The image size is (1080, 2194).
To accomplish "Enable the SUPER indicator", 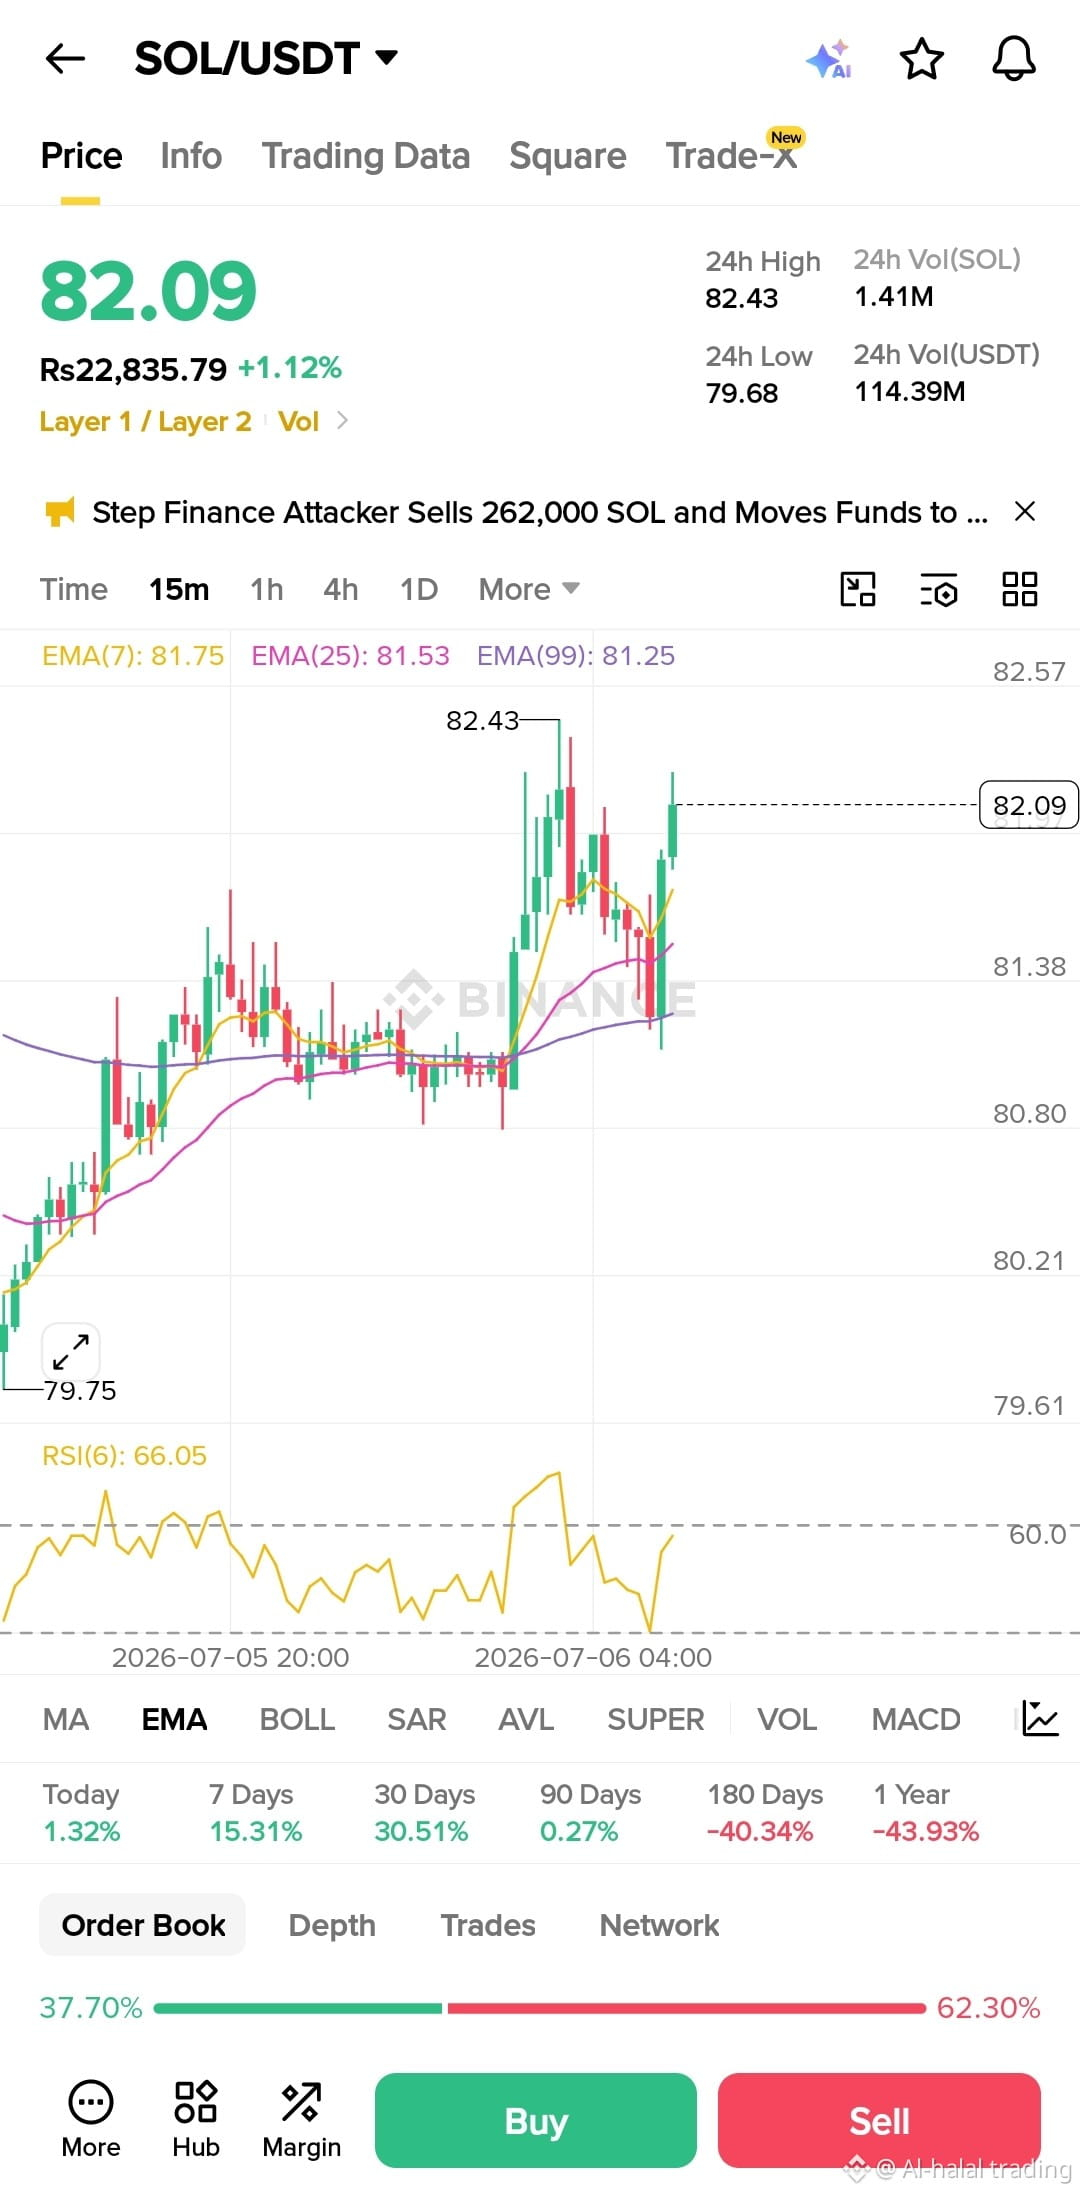I will (x=656, y=1719).
